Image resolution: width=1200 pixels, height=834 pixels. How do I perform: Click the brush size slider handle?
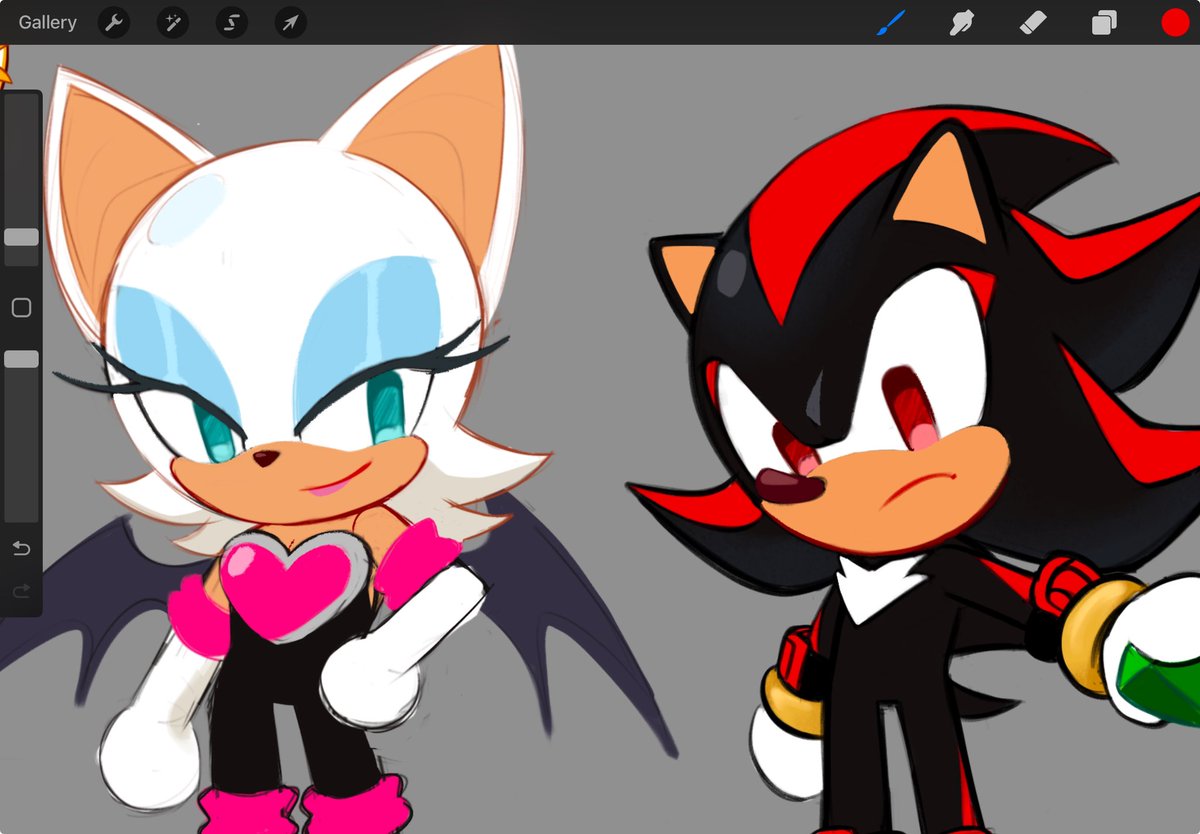tap(21, 237)
